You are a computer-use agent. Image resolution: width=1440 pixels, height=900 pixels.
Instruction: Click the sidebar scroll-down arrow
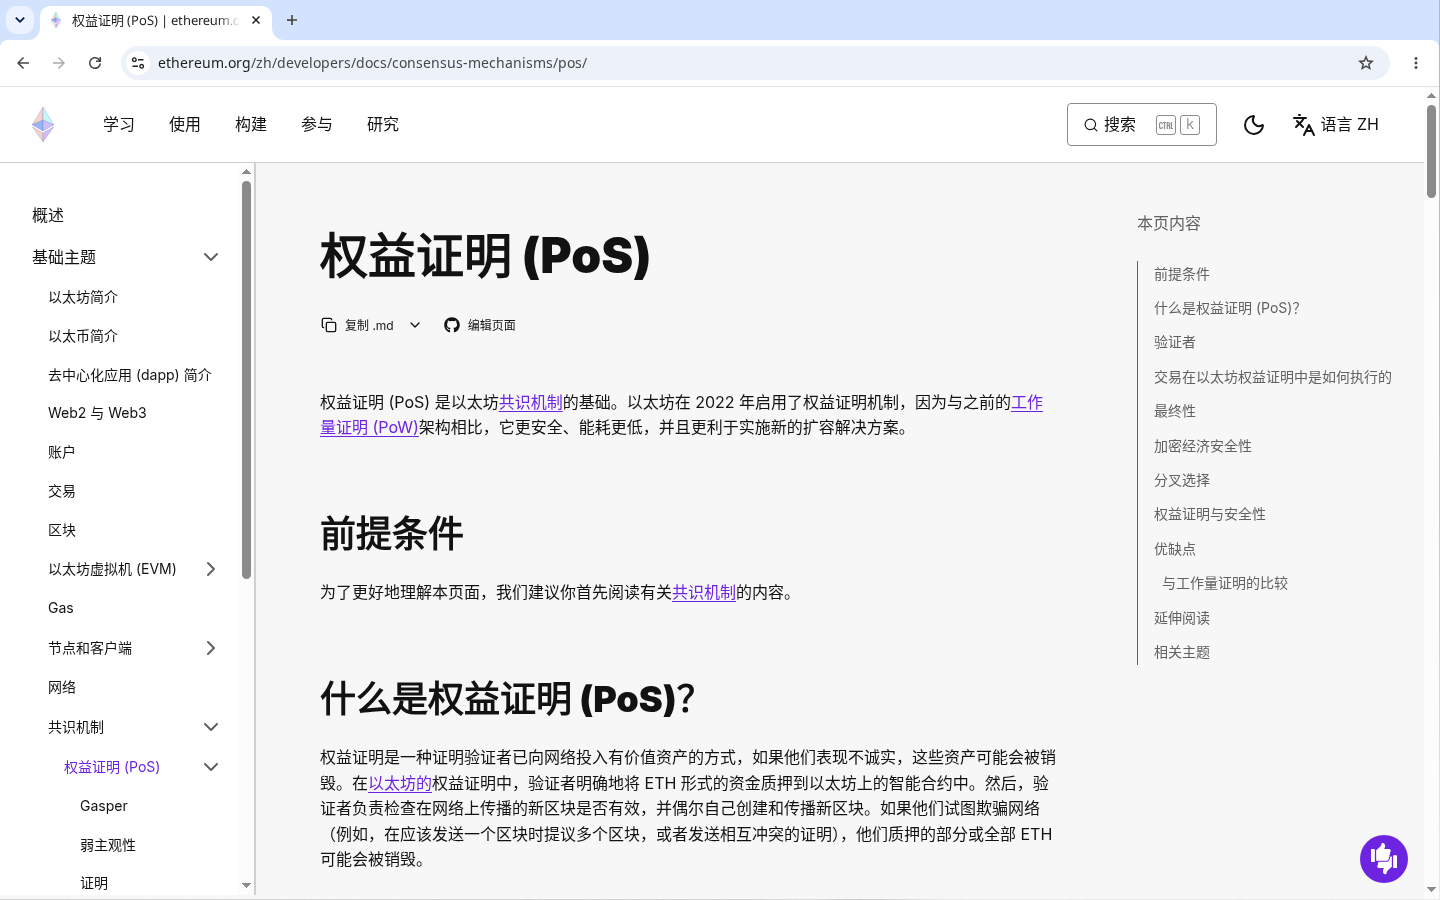[x=246, y=885]
